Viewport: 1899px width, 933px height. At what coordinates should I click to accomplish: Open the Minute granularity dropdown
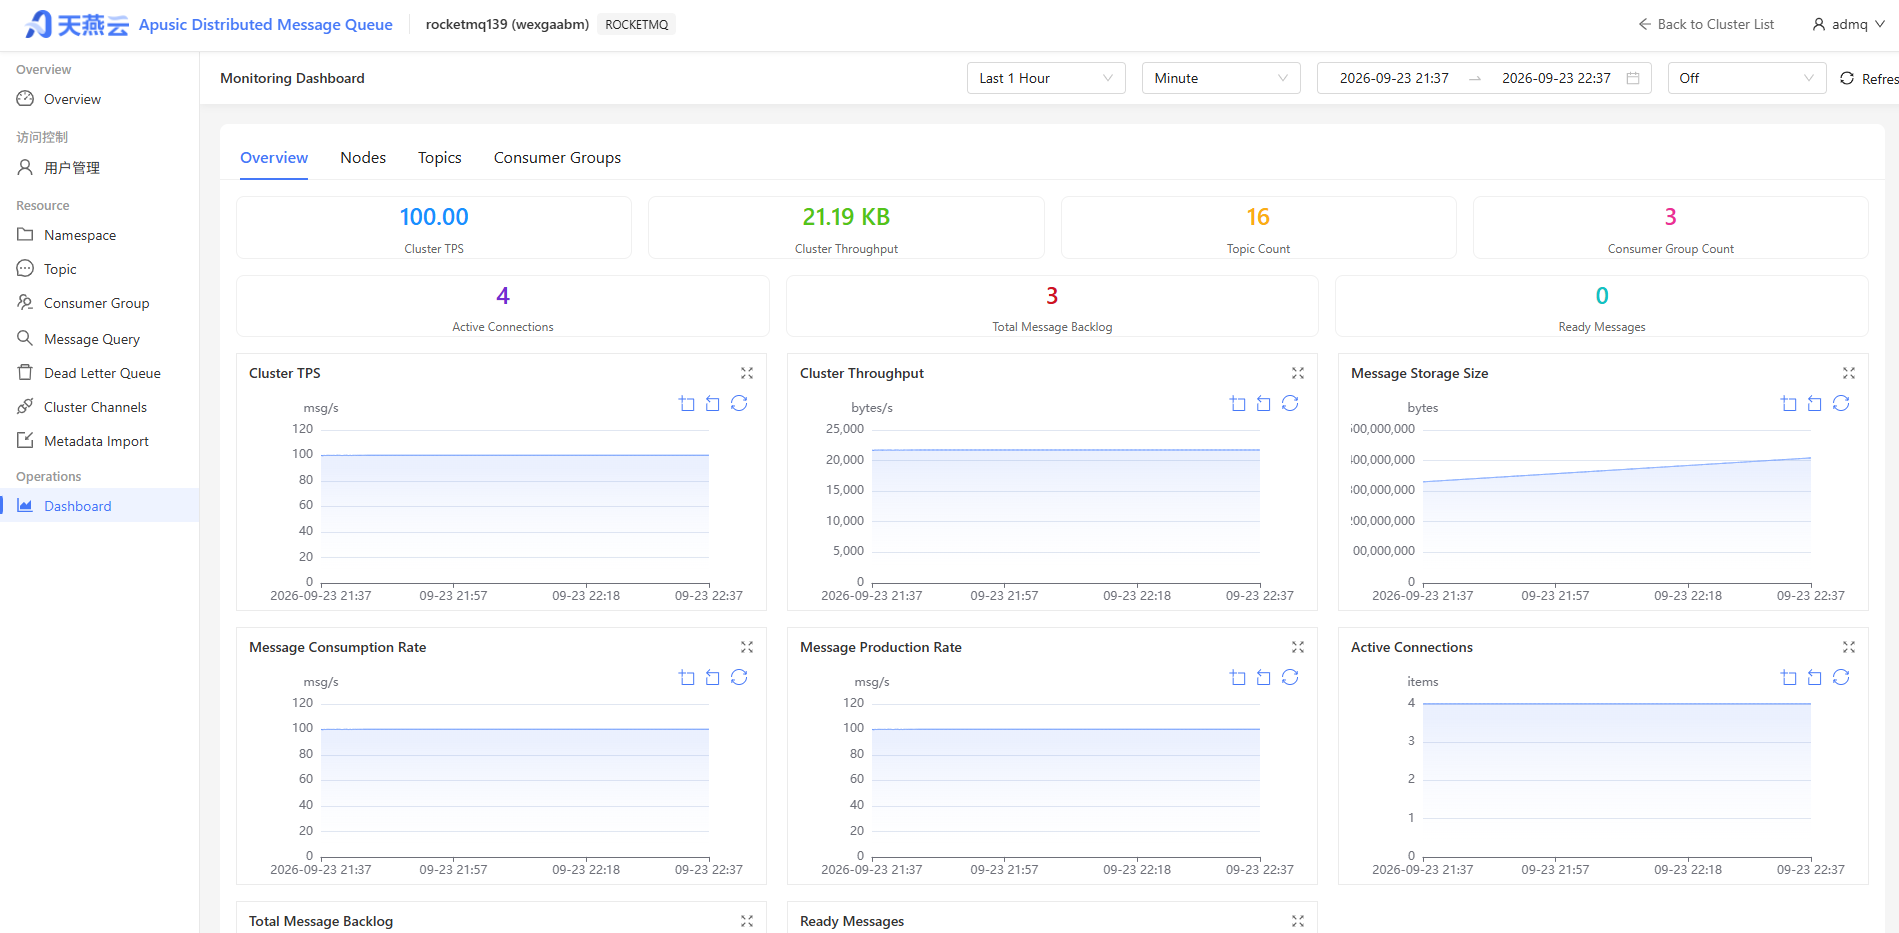coord(1221,78)
